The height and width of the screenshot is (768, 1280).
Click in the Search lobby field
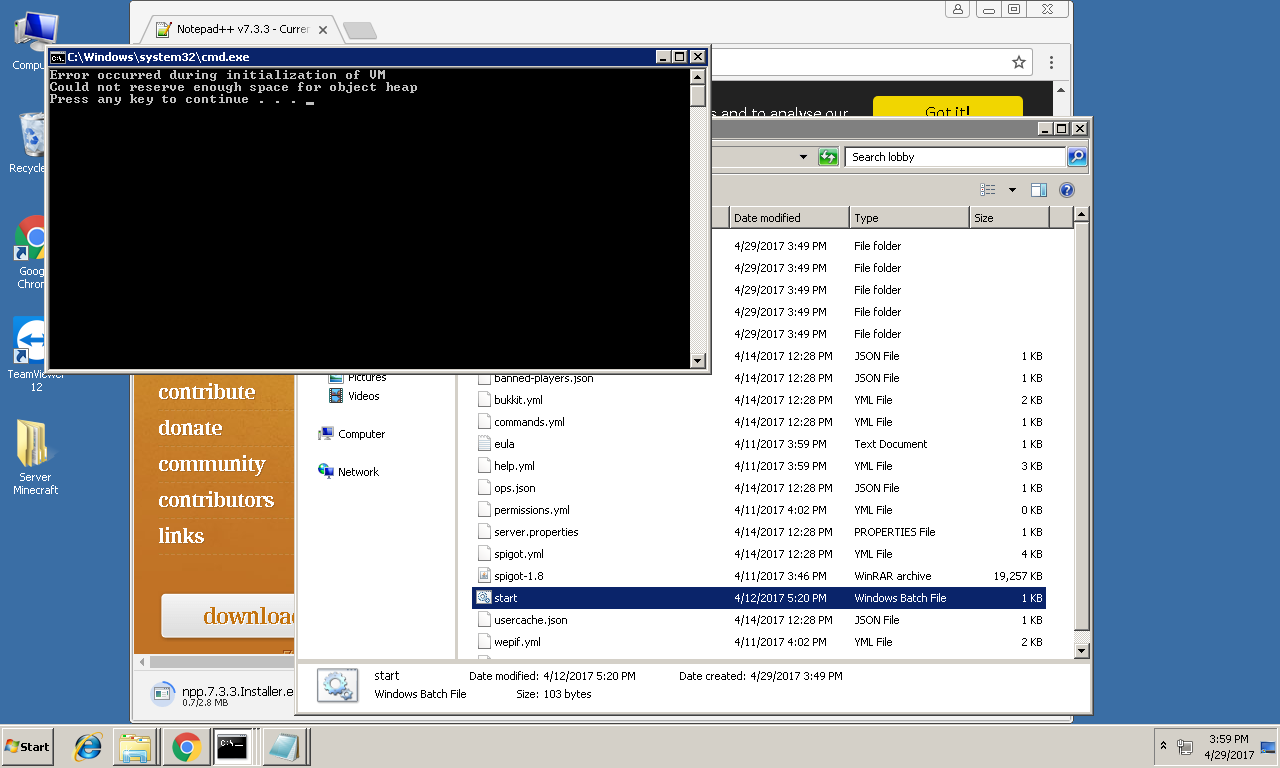coord(955,157)
